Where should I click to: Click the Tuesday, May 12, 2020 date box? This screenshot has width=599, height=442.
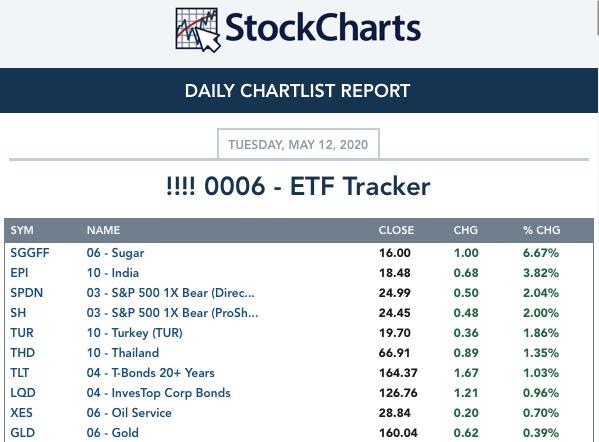tap(298, 144)
